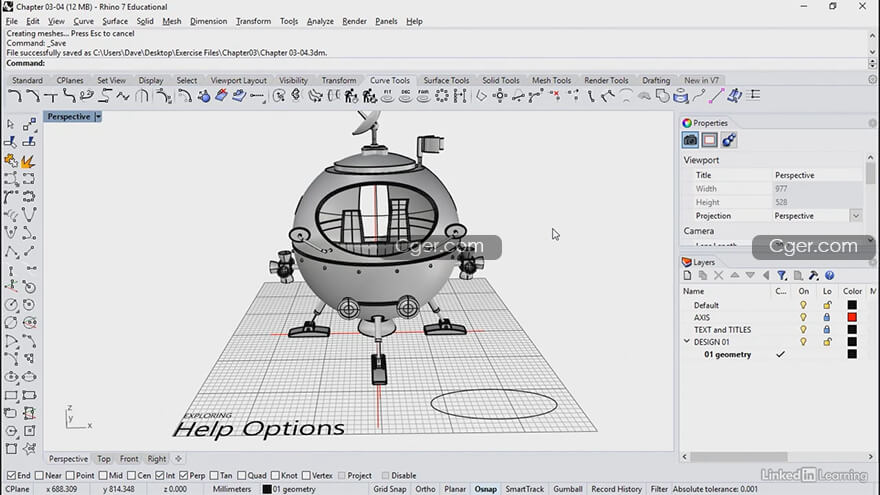Change the Default layer black color swatch
This screenshot has width=880, height=495.
point(852,305)
